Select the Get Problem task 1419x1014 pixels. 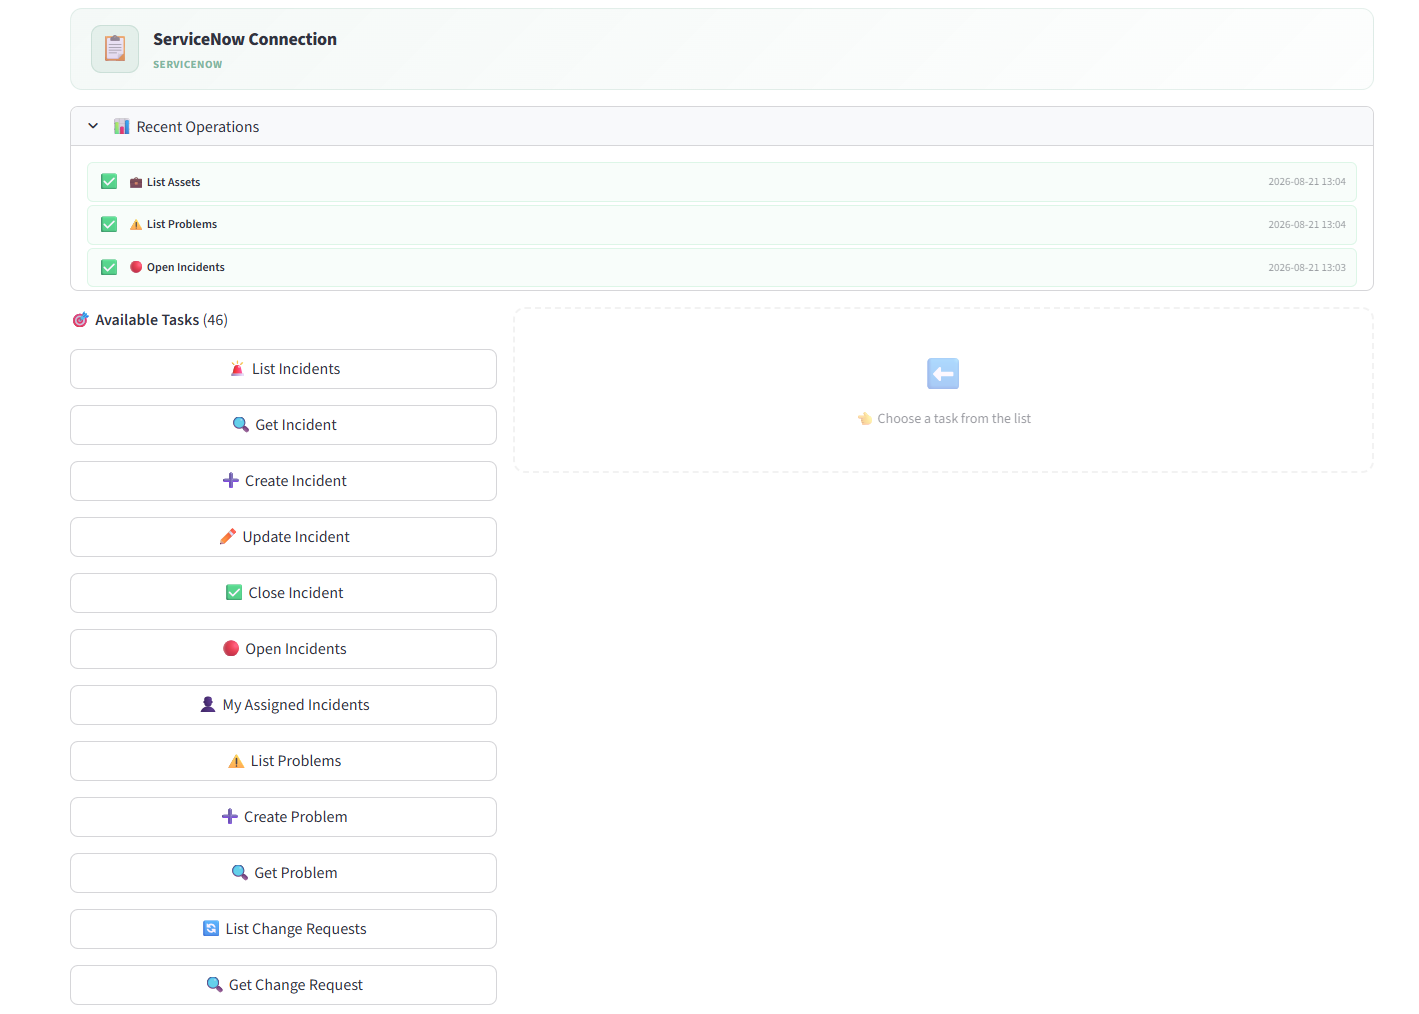tap(283, 873)
